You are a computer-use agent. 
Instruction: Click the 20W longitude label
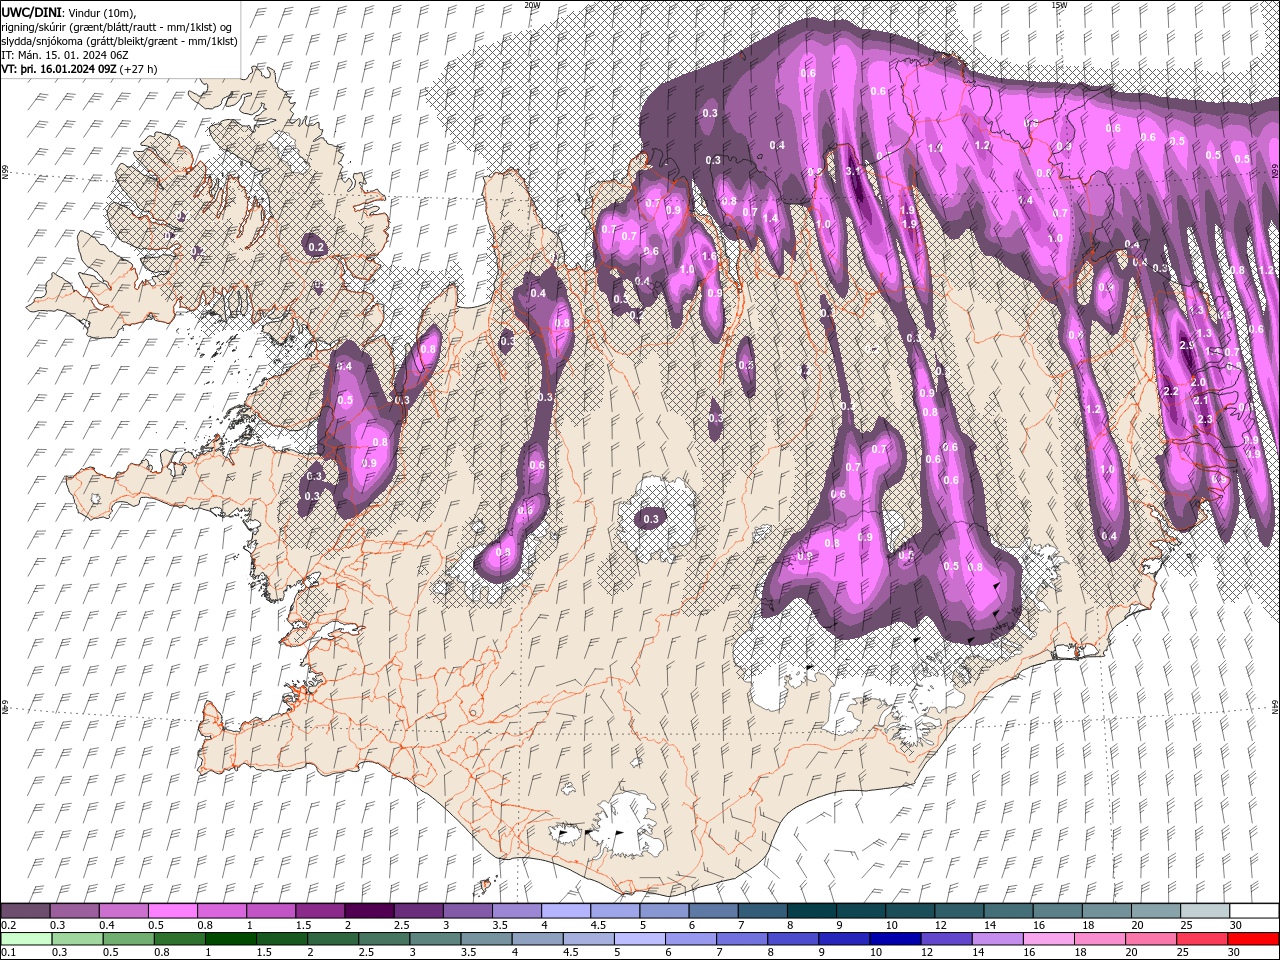point(532,5)
